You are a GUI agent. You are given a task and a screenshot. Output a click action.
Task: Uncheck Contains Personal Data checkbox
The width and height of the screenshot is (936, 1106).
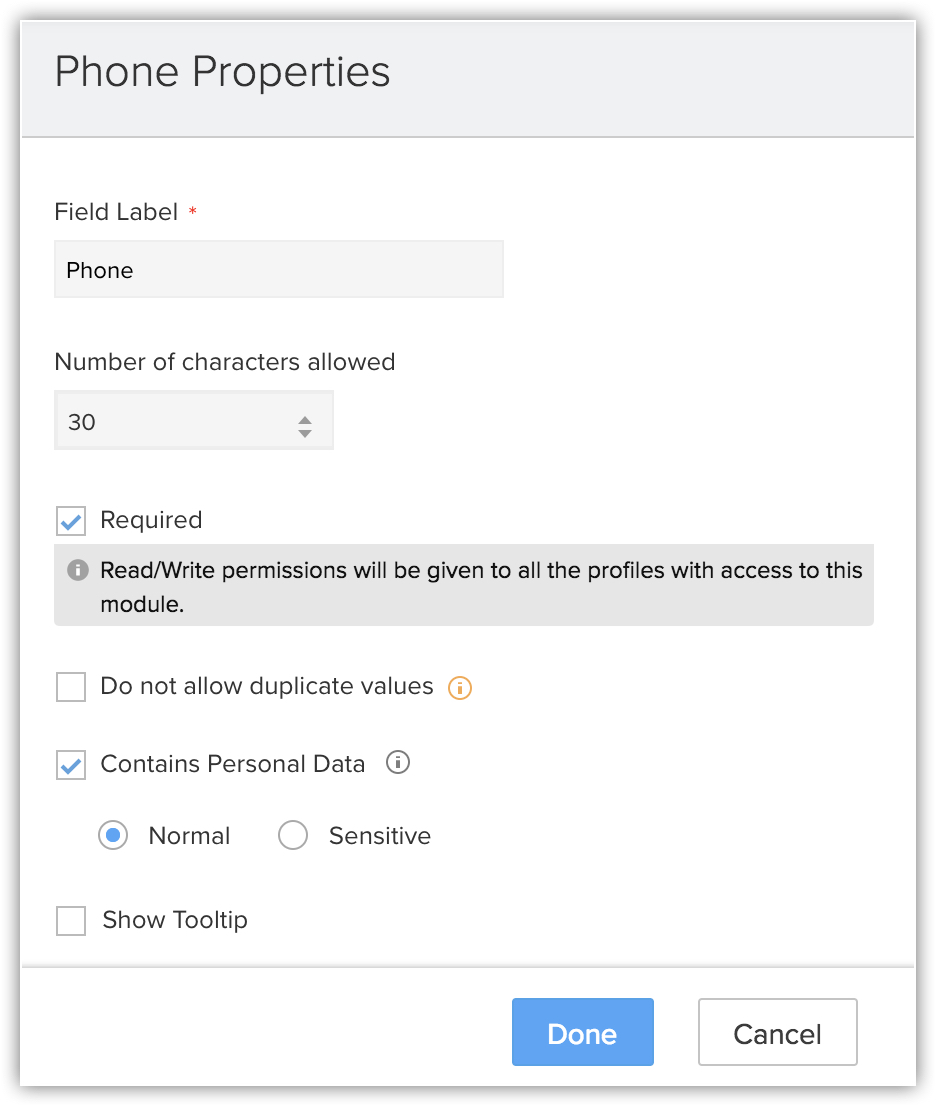[71, 765]
